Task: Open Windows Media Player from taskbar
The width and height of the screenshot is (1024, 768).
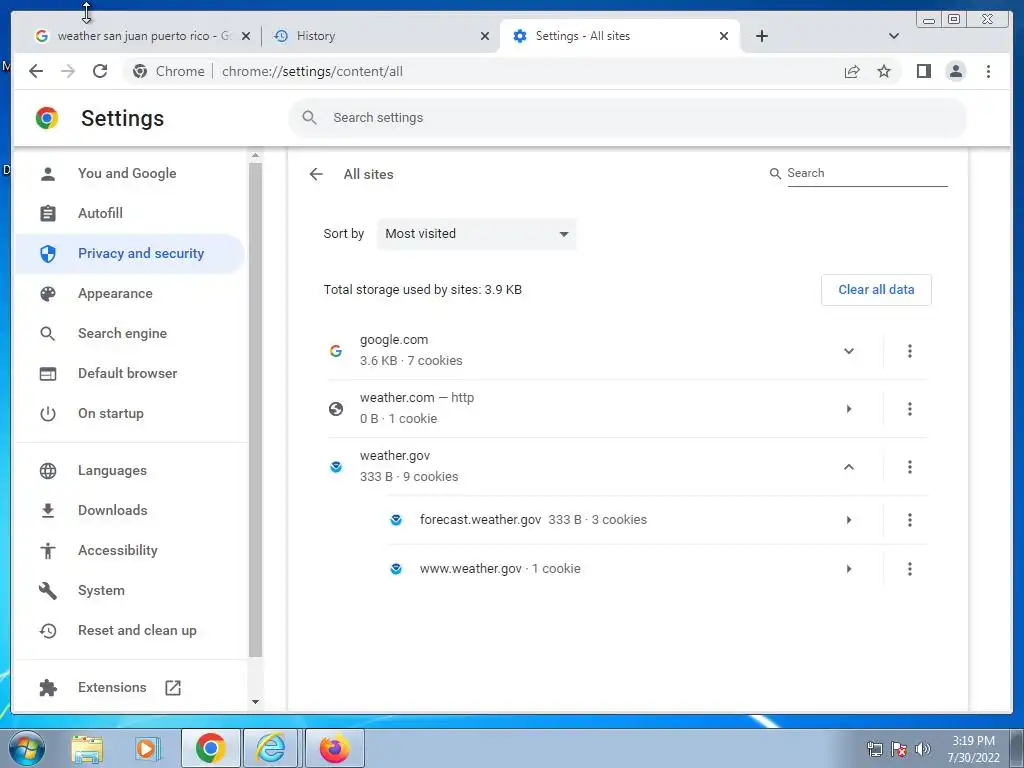Action: click(147, 748)
